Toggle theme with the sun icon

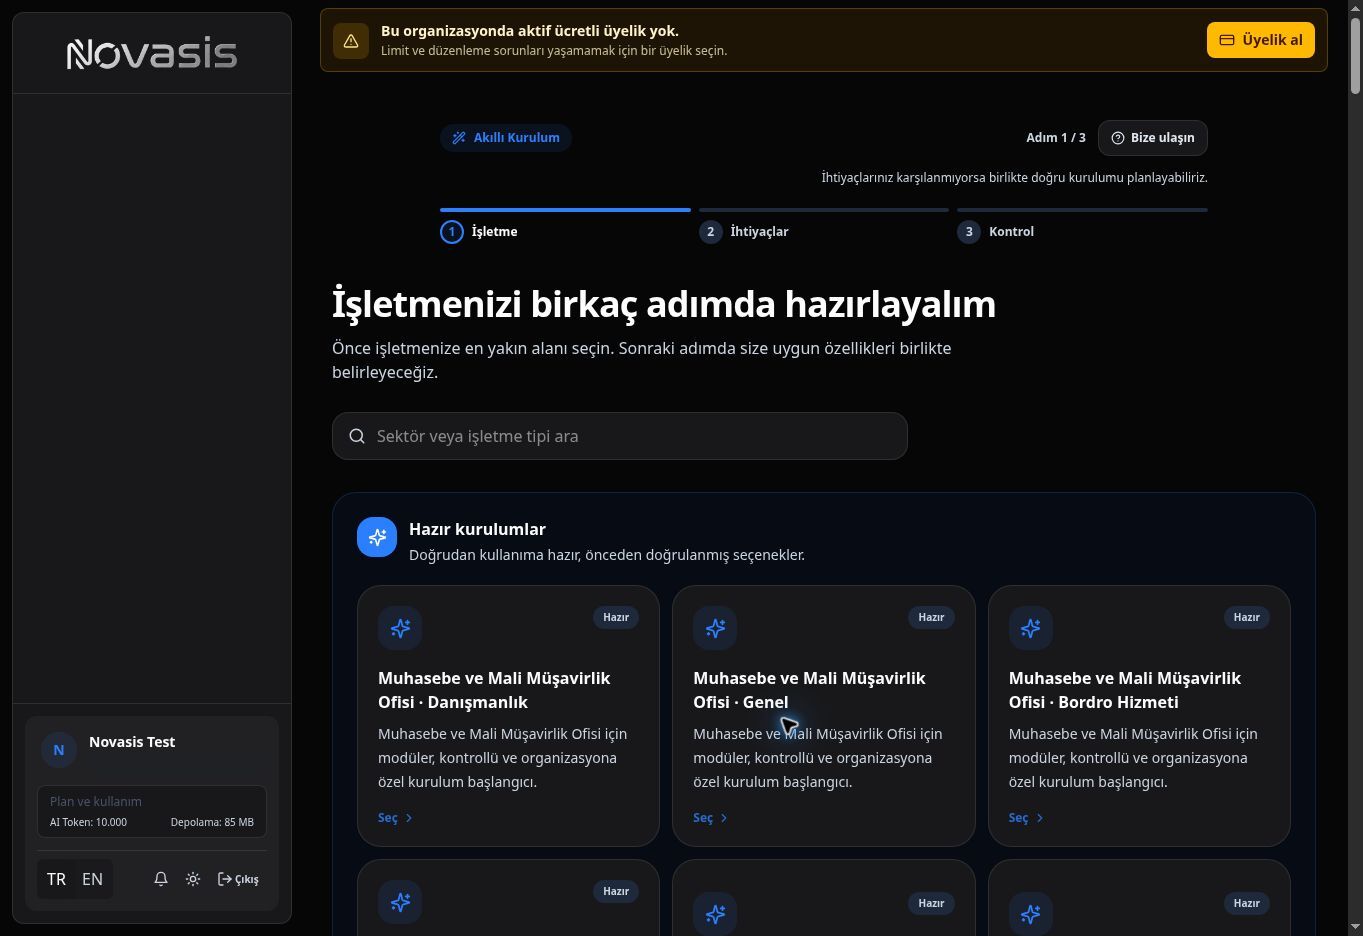coord(193,879)
